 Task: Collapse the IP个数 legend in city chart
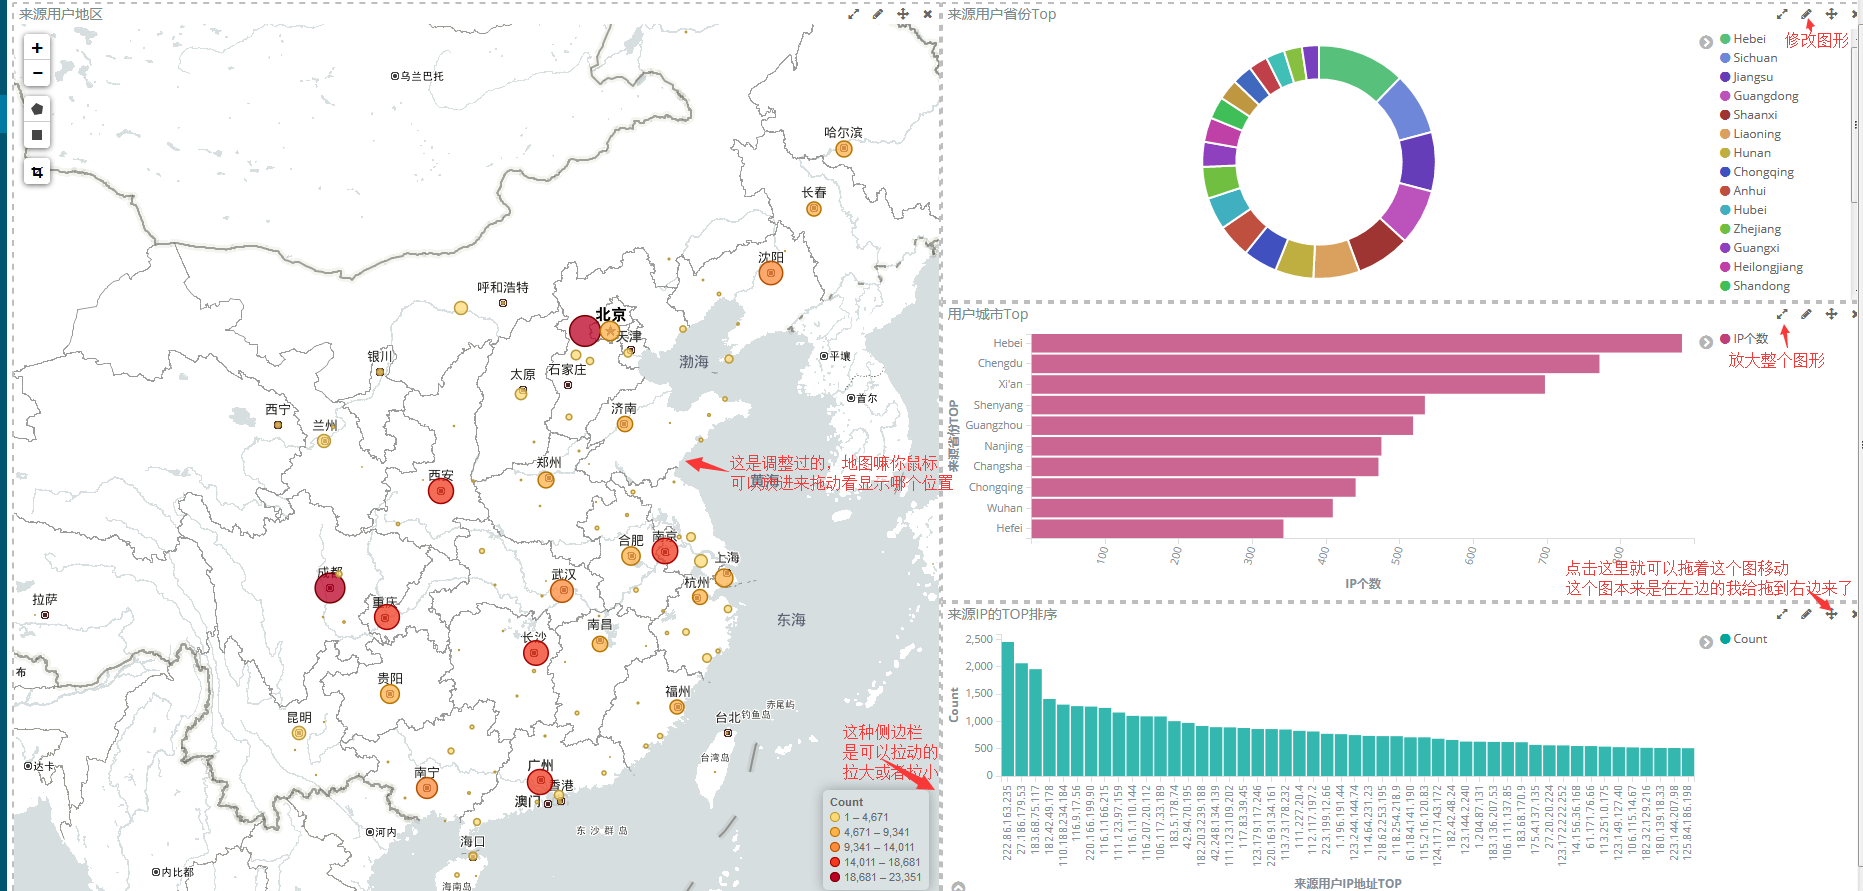(x=1706, y=342)
